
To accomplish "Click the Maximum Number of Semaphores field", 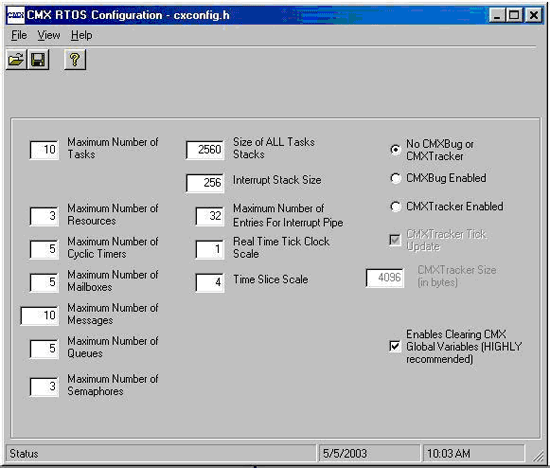I will point(44,387).
